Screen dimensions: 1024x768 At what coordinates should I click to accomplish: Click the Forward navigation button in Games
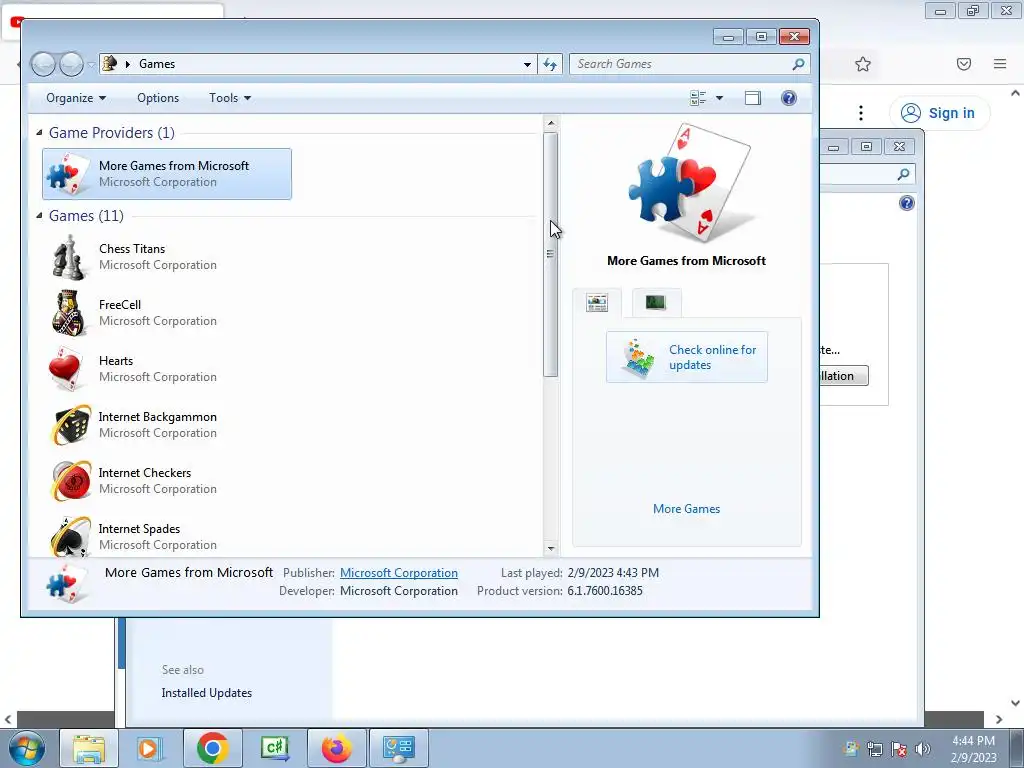point(72,64)
